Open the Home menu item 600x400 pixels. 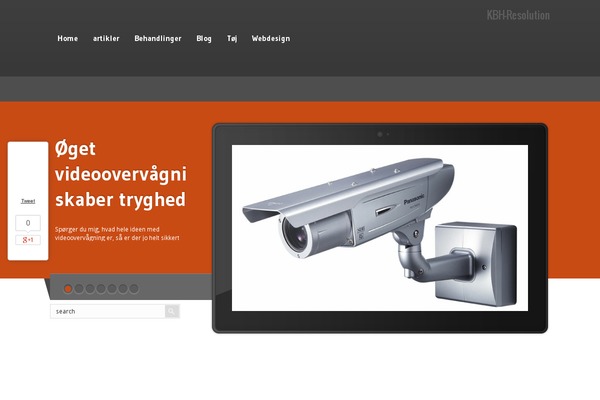click(68, 38)
